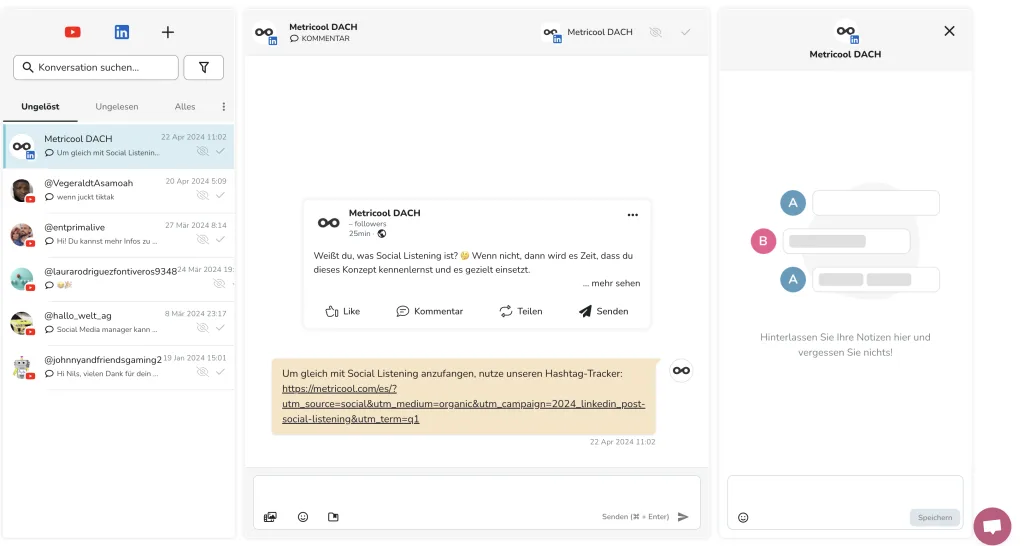
Task: Open saved replies folder icon
Action: 333,517
